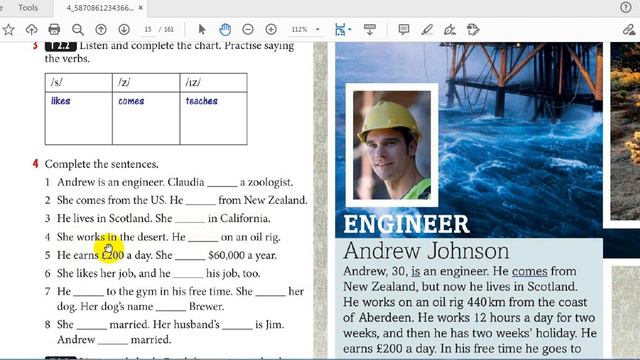Add a comment with the sticky note icon
Viewport: 640px width, 360px height.
point(404,29)
